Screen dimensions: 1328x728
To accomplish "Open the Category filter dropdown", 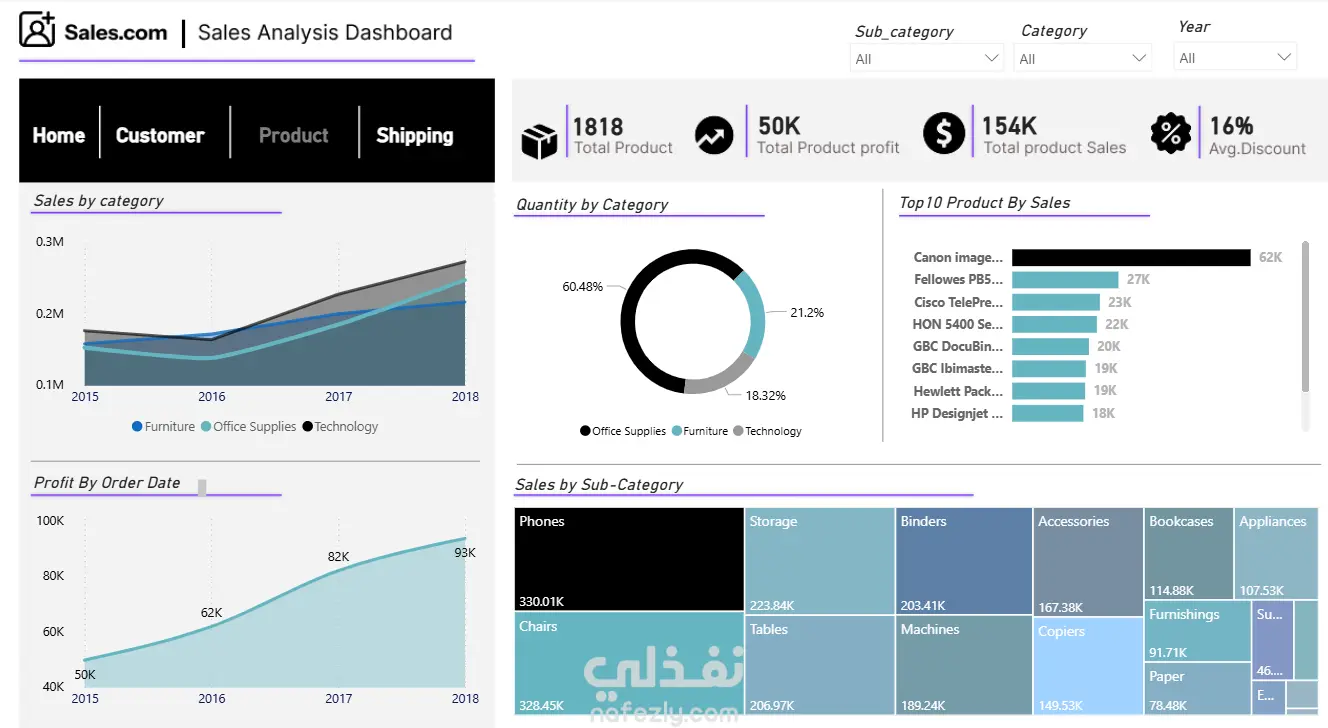I will (1084, 58).
